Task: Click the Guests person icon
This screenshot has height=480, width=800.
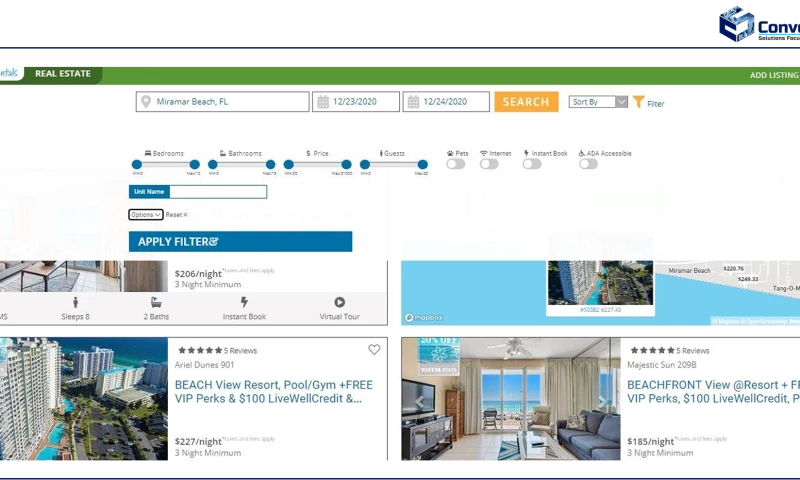Action: 381,153
